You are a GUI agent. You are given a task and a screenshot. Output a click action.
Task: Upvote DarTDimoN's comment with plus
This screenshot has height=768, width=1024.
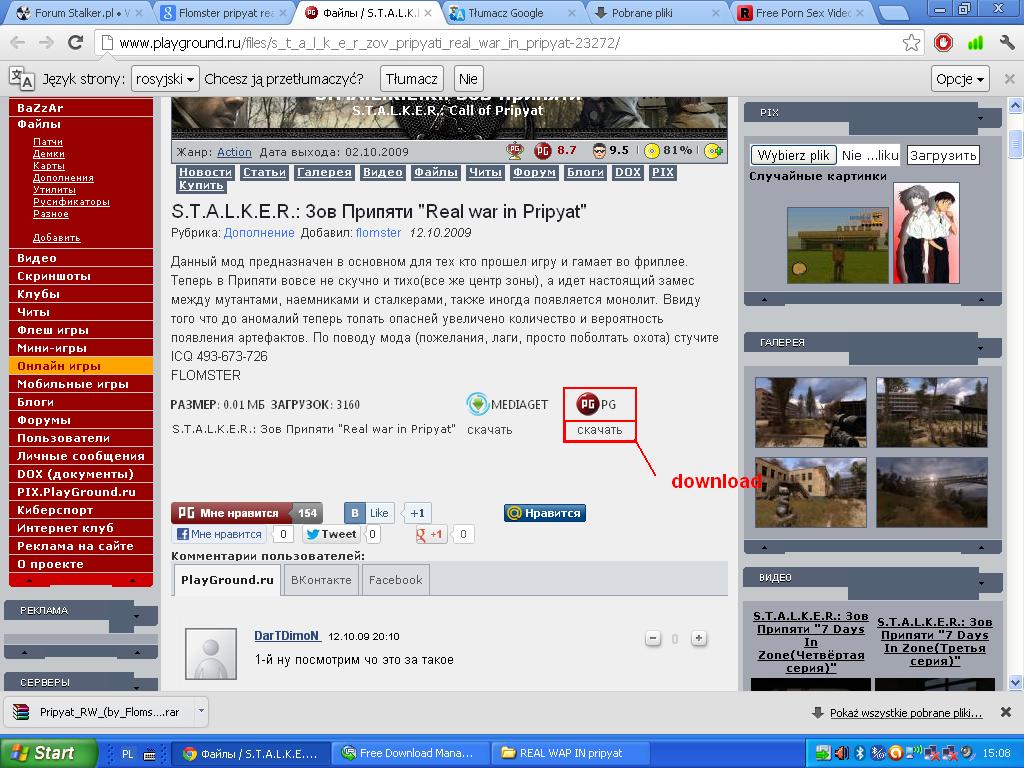[x=698, y=638]
